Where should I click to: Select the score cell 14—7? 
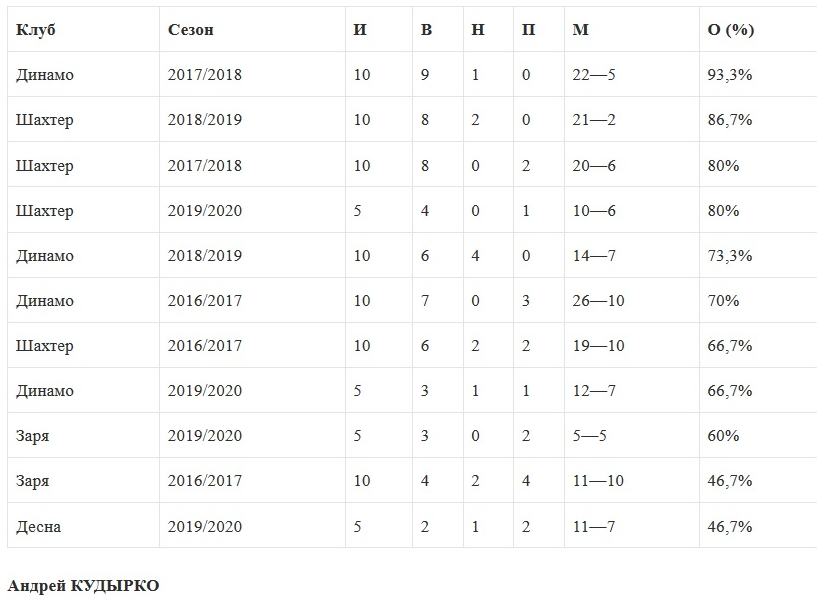594,256
